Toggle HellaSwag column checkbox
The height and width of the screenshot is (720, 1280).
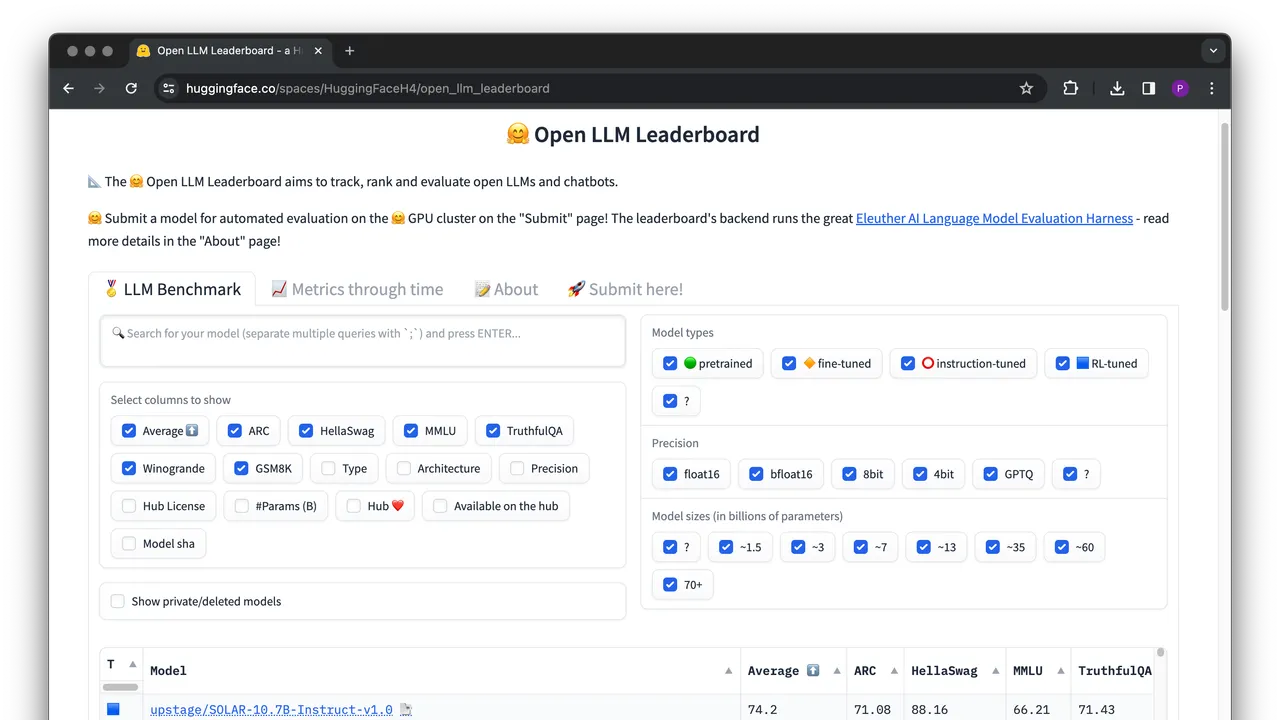click(306, 431)
